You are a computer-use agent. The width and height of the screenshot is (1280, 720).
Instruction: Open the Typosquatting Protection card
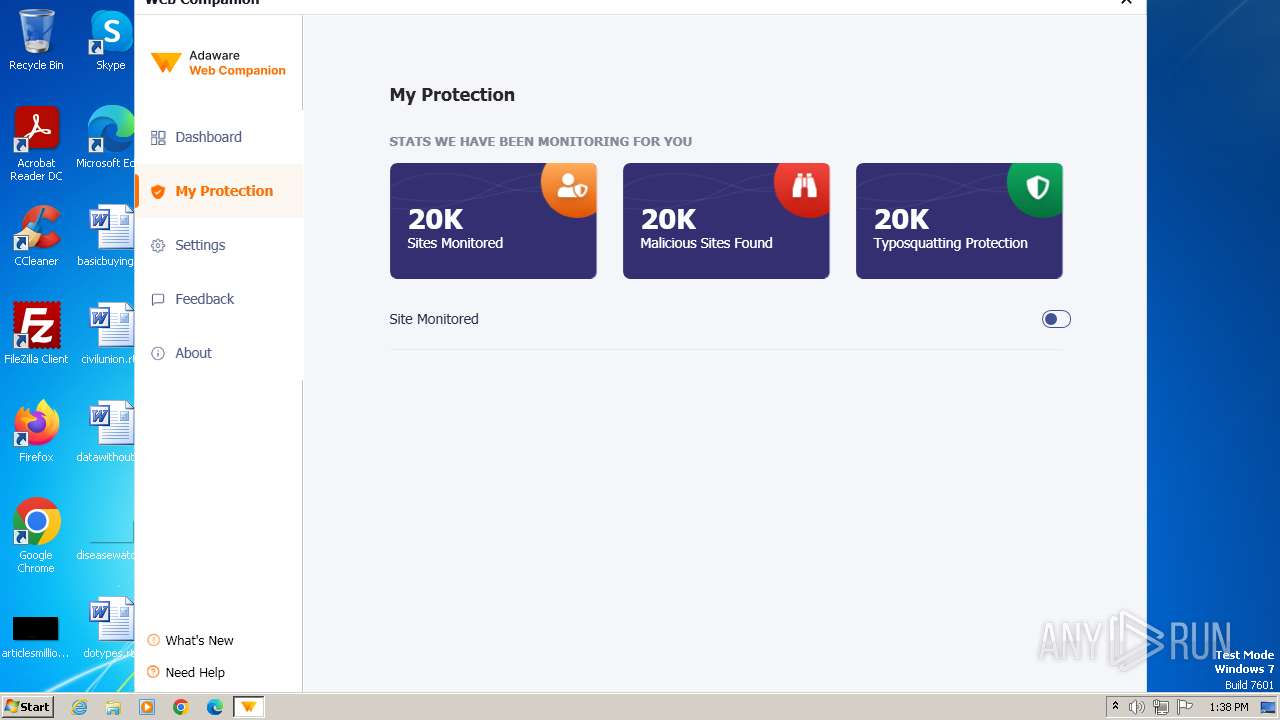click(959, 221)
